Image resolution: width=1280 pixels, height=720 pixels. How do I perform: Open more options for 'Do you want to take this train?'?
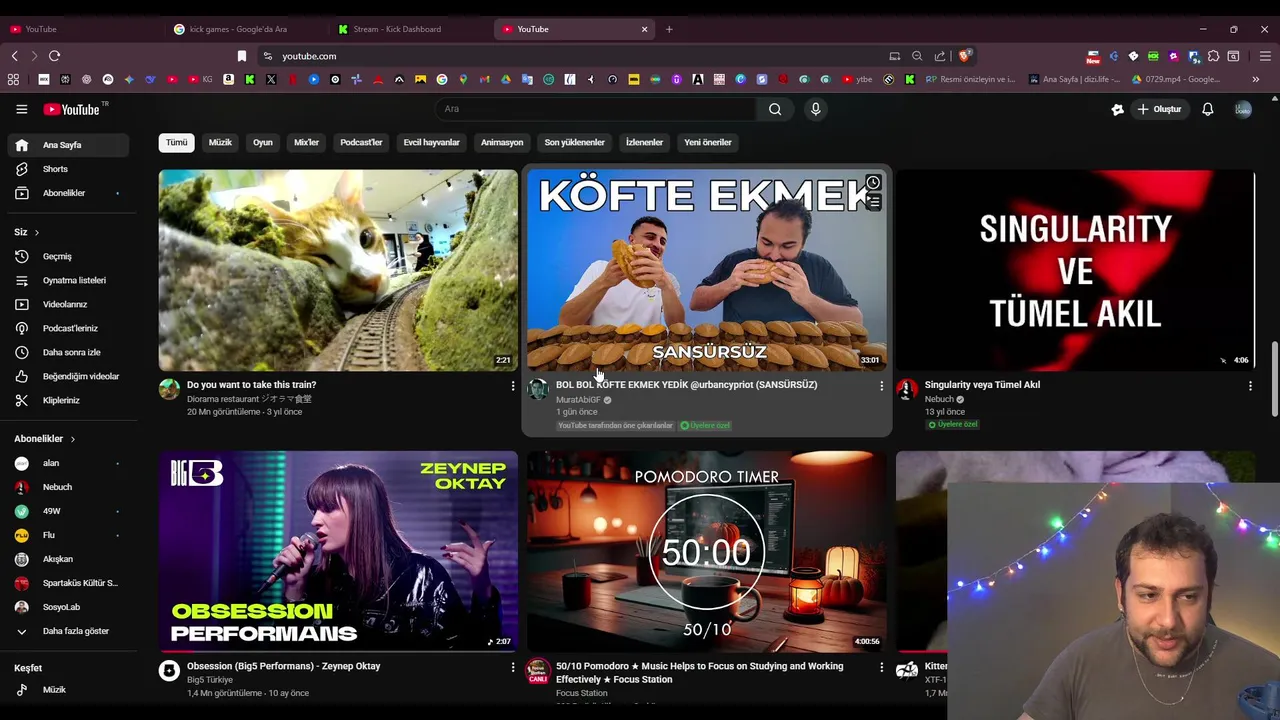(513, 386)
